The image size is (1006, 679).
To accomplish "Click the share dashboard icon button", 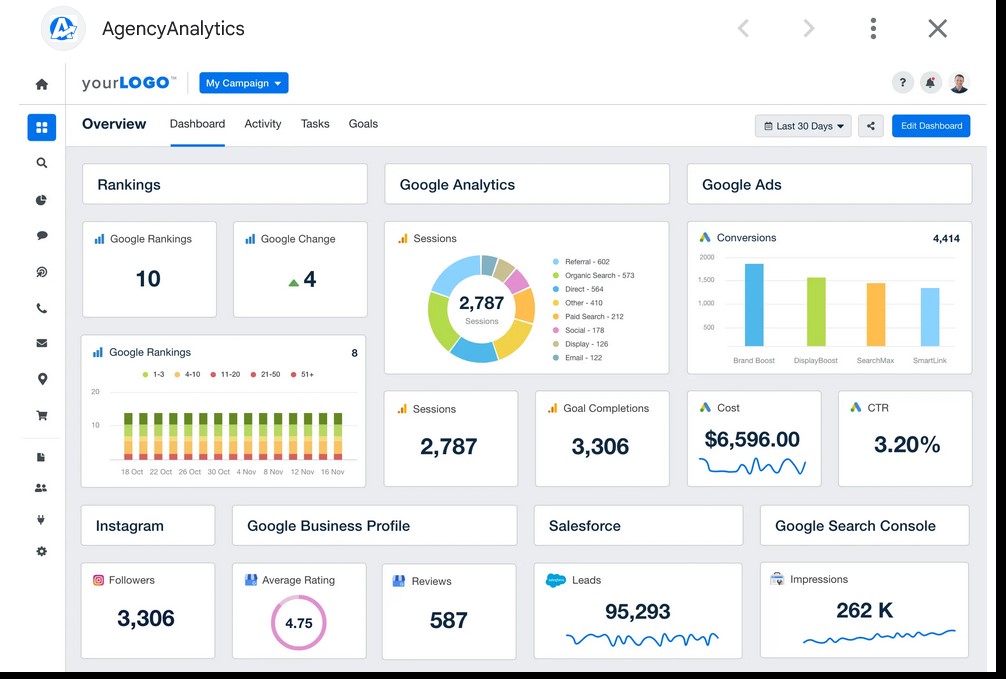I will coord(871,126).
